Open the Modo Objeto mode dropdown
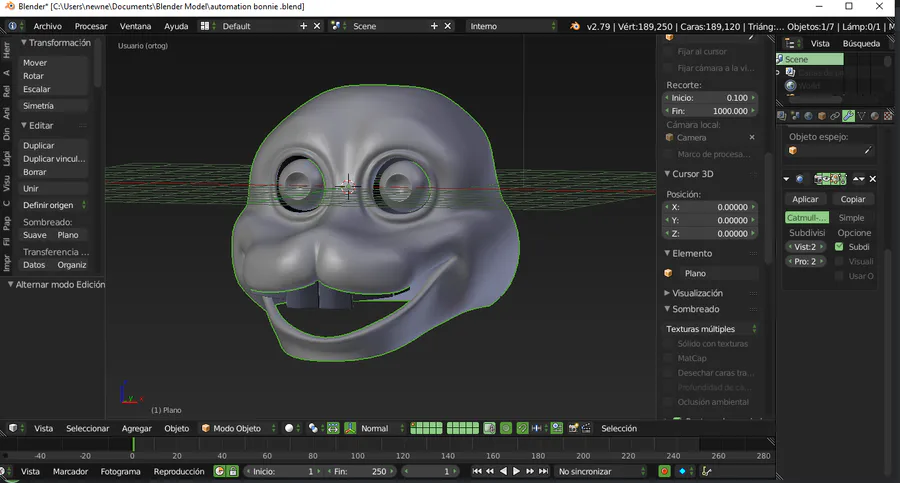The width and height of the screenshot is (900, 483). click(238, 428)
